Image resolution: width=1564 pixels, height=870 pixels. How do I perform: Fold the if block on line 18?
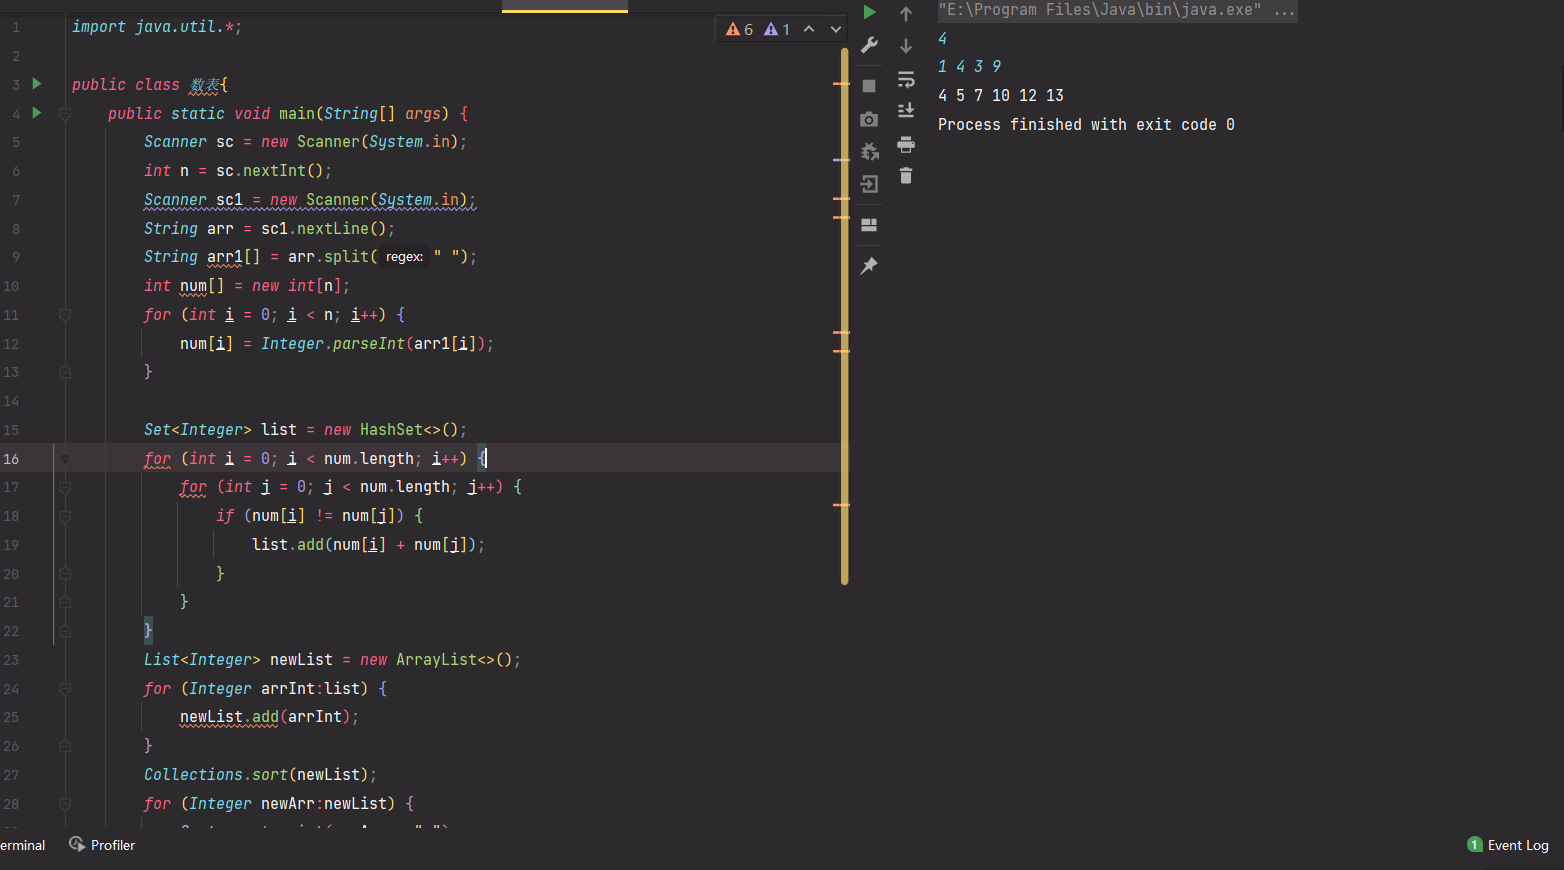tap(65, 516)
